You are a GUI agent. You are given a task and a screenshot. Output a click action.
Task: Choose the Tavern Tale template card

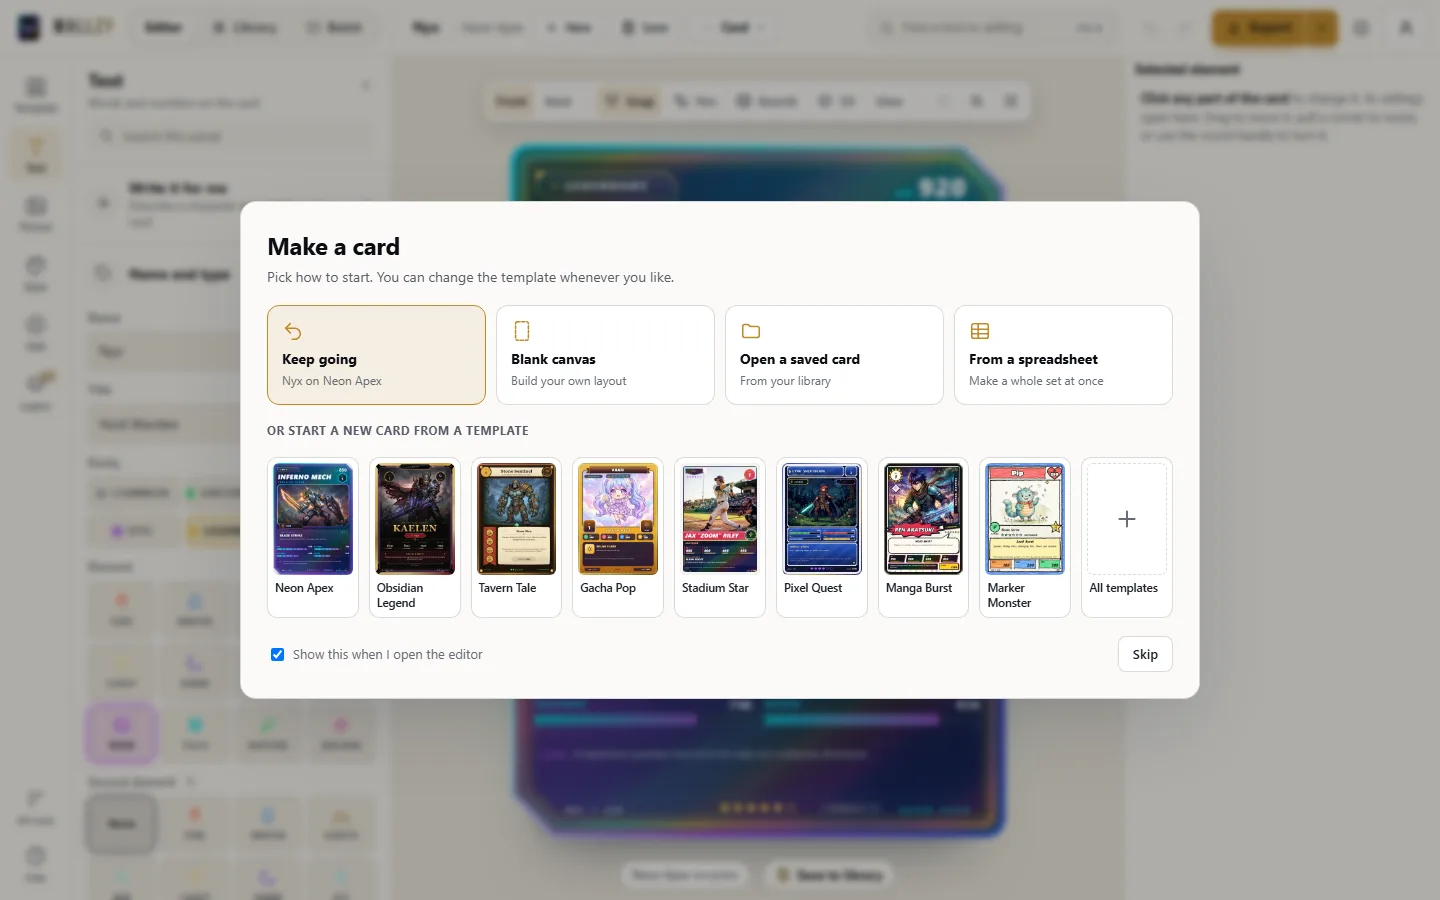(516, 537)
